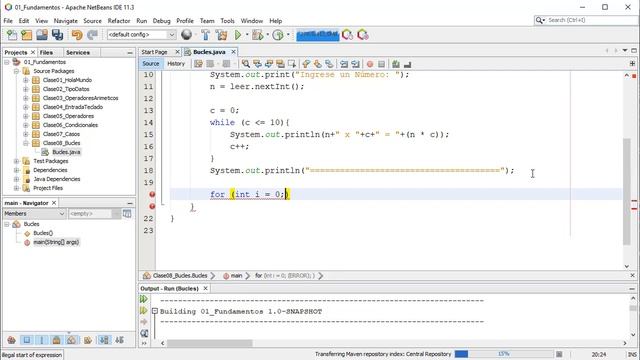Screen dimensions: 640x360
Task: Click the New File toolbar icon
Action: 12,35
